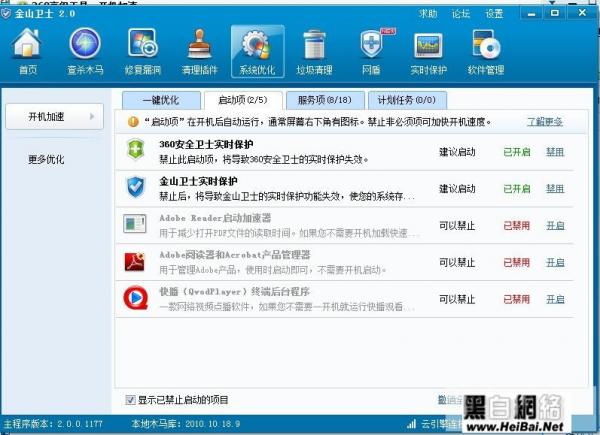The image size is (600, 435).
Task: Click the 了解更多 link
Action: point(545,122)
